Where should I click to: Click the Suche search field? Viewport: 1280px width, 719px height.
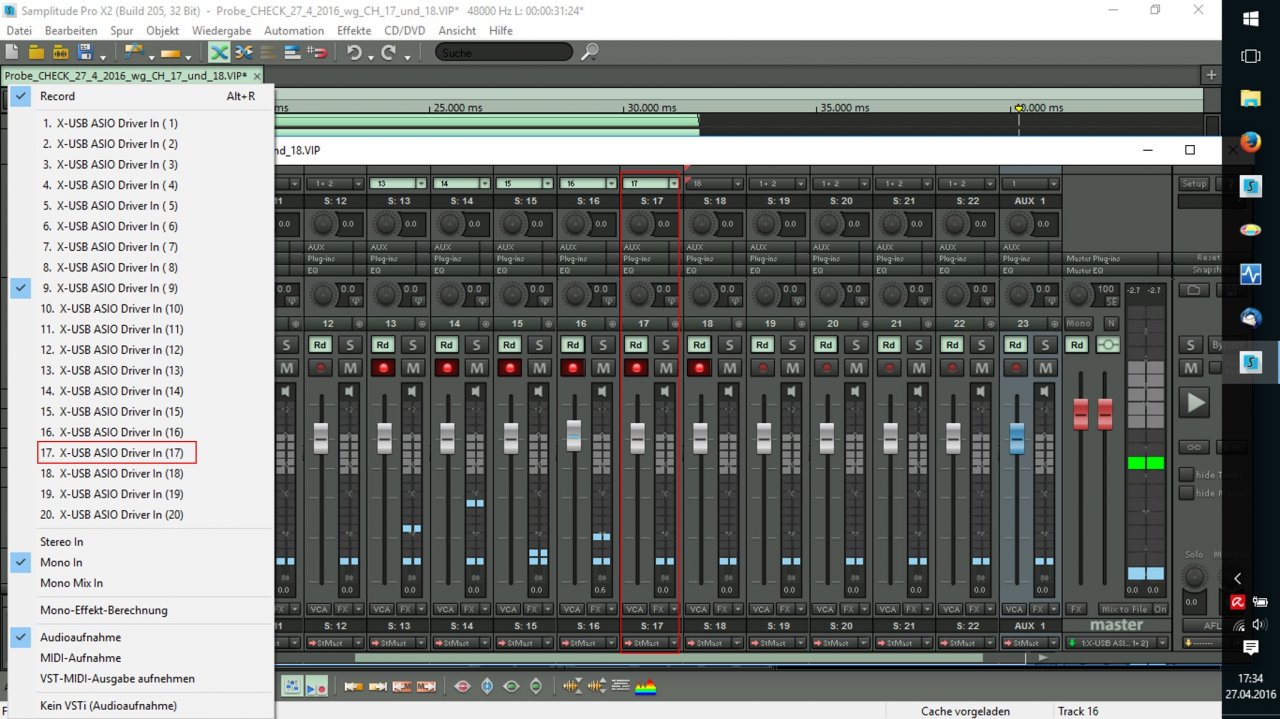504,52
